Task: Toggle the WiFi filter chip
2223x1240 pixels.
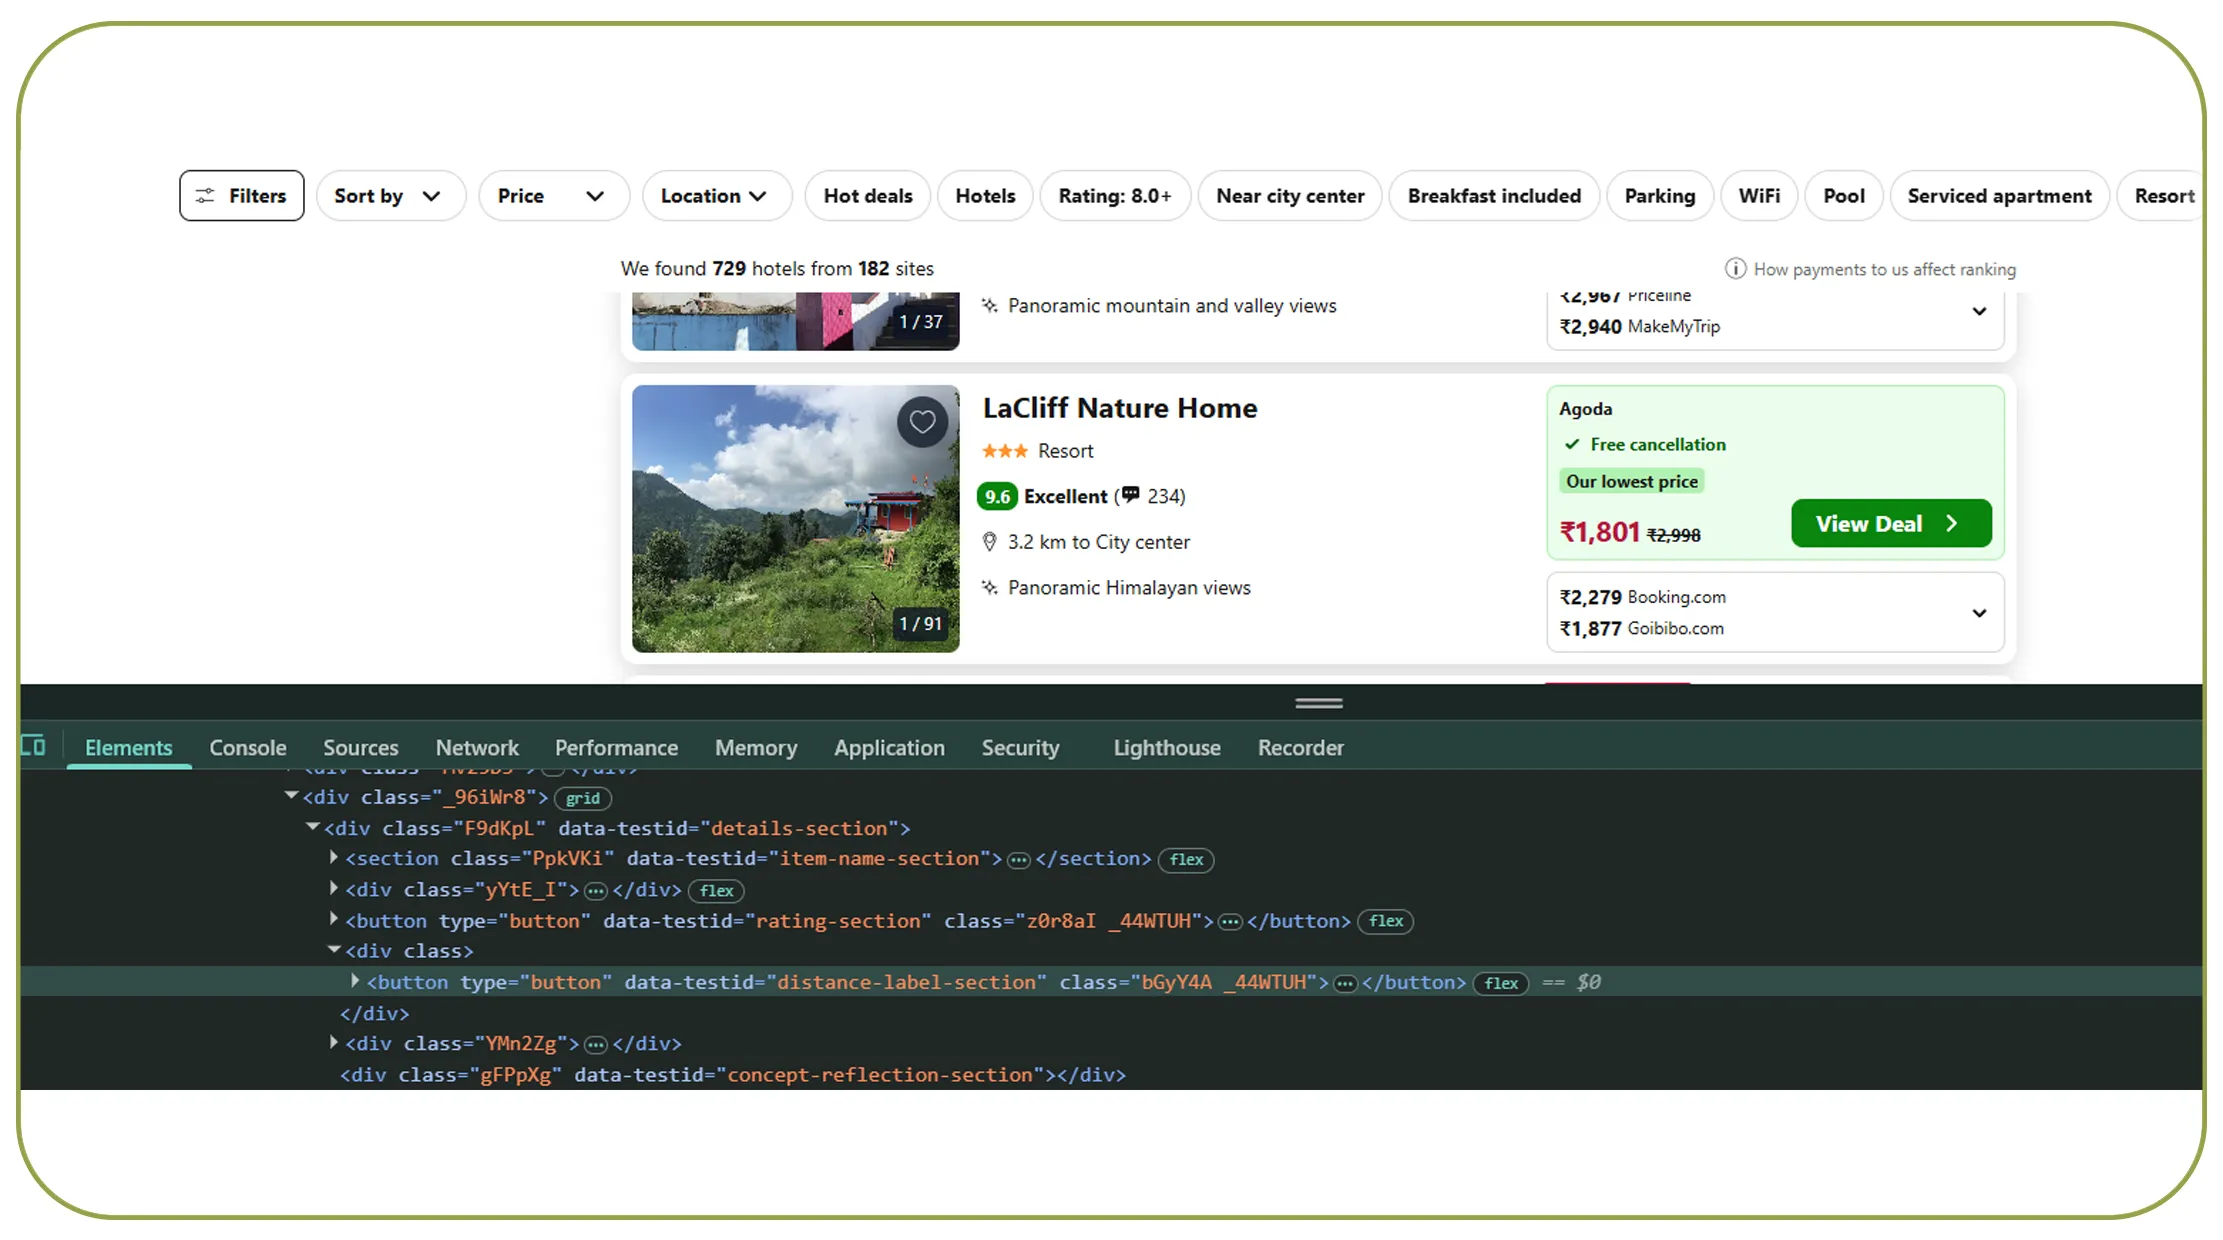Action: [x=1759, y=196]
